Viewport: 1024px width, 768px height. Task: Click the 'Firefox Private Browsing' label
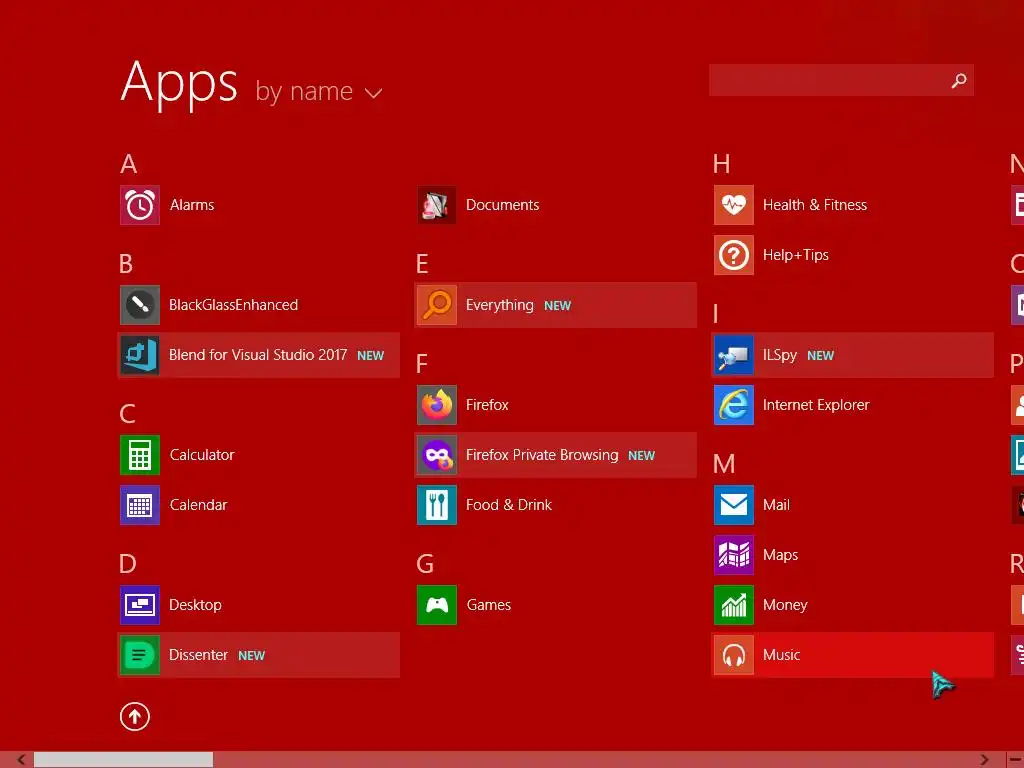(x=542, y=455)
